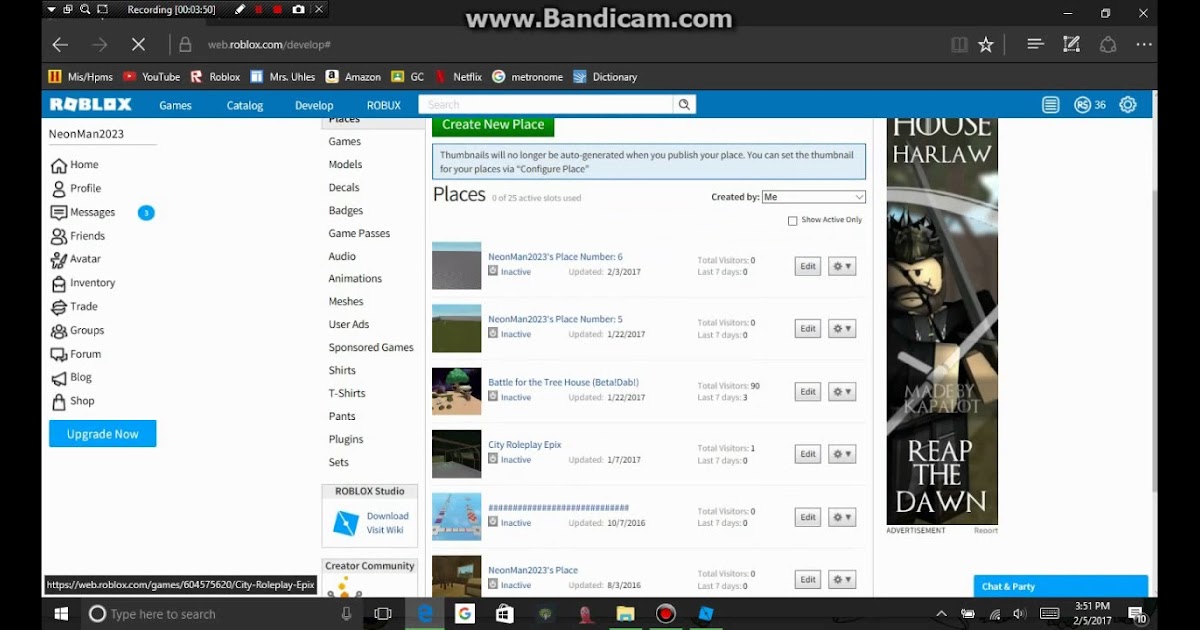The image size is (1200, 630).
Task: Open ROBLOX Studio Download link
Action: click(x=387, y=516)
